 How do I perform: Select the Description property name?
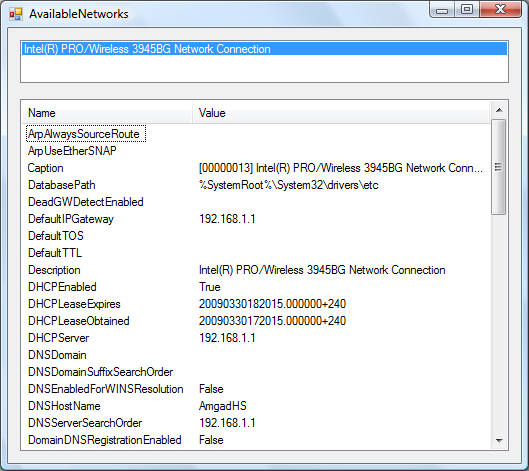[x=54, y=270]
